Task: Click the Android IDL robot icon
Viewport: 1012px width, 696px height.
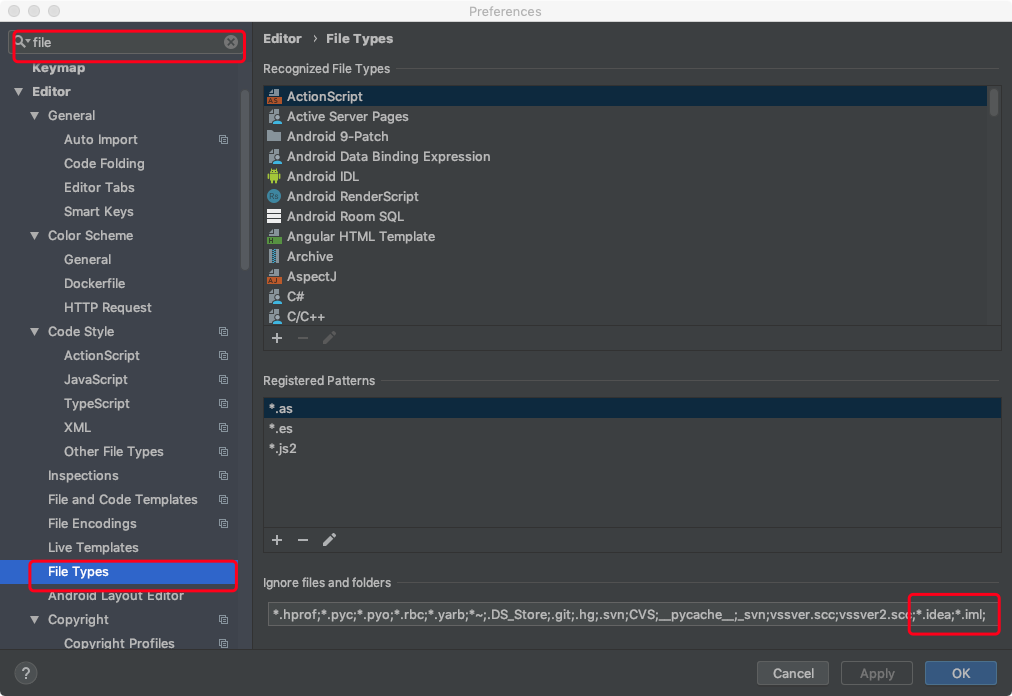Action: pyautogui.click(x=274, y=176)
